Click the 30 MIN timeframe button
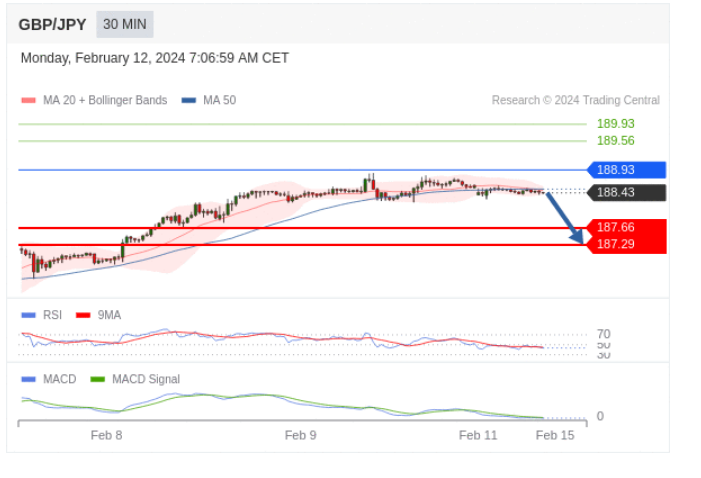 click(x=125, y=24)
